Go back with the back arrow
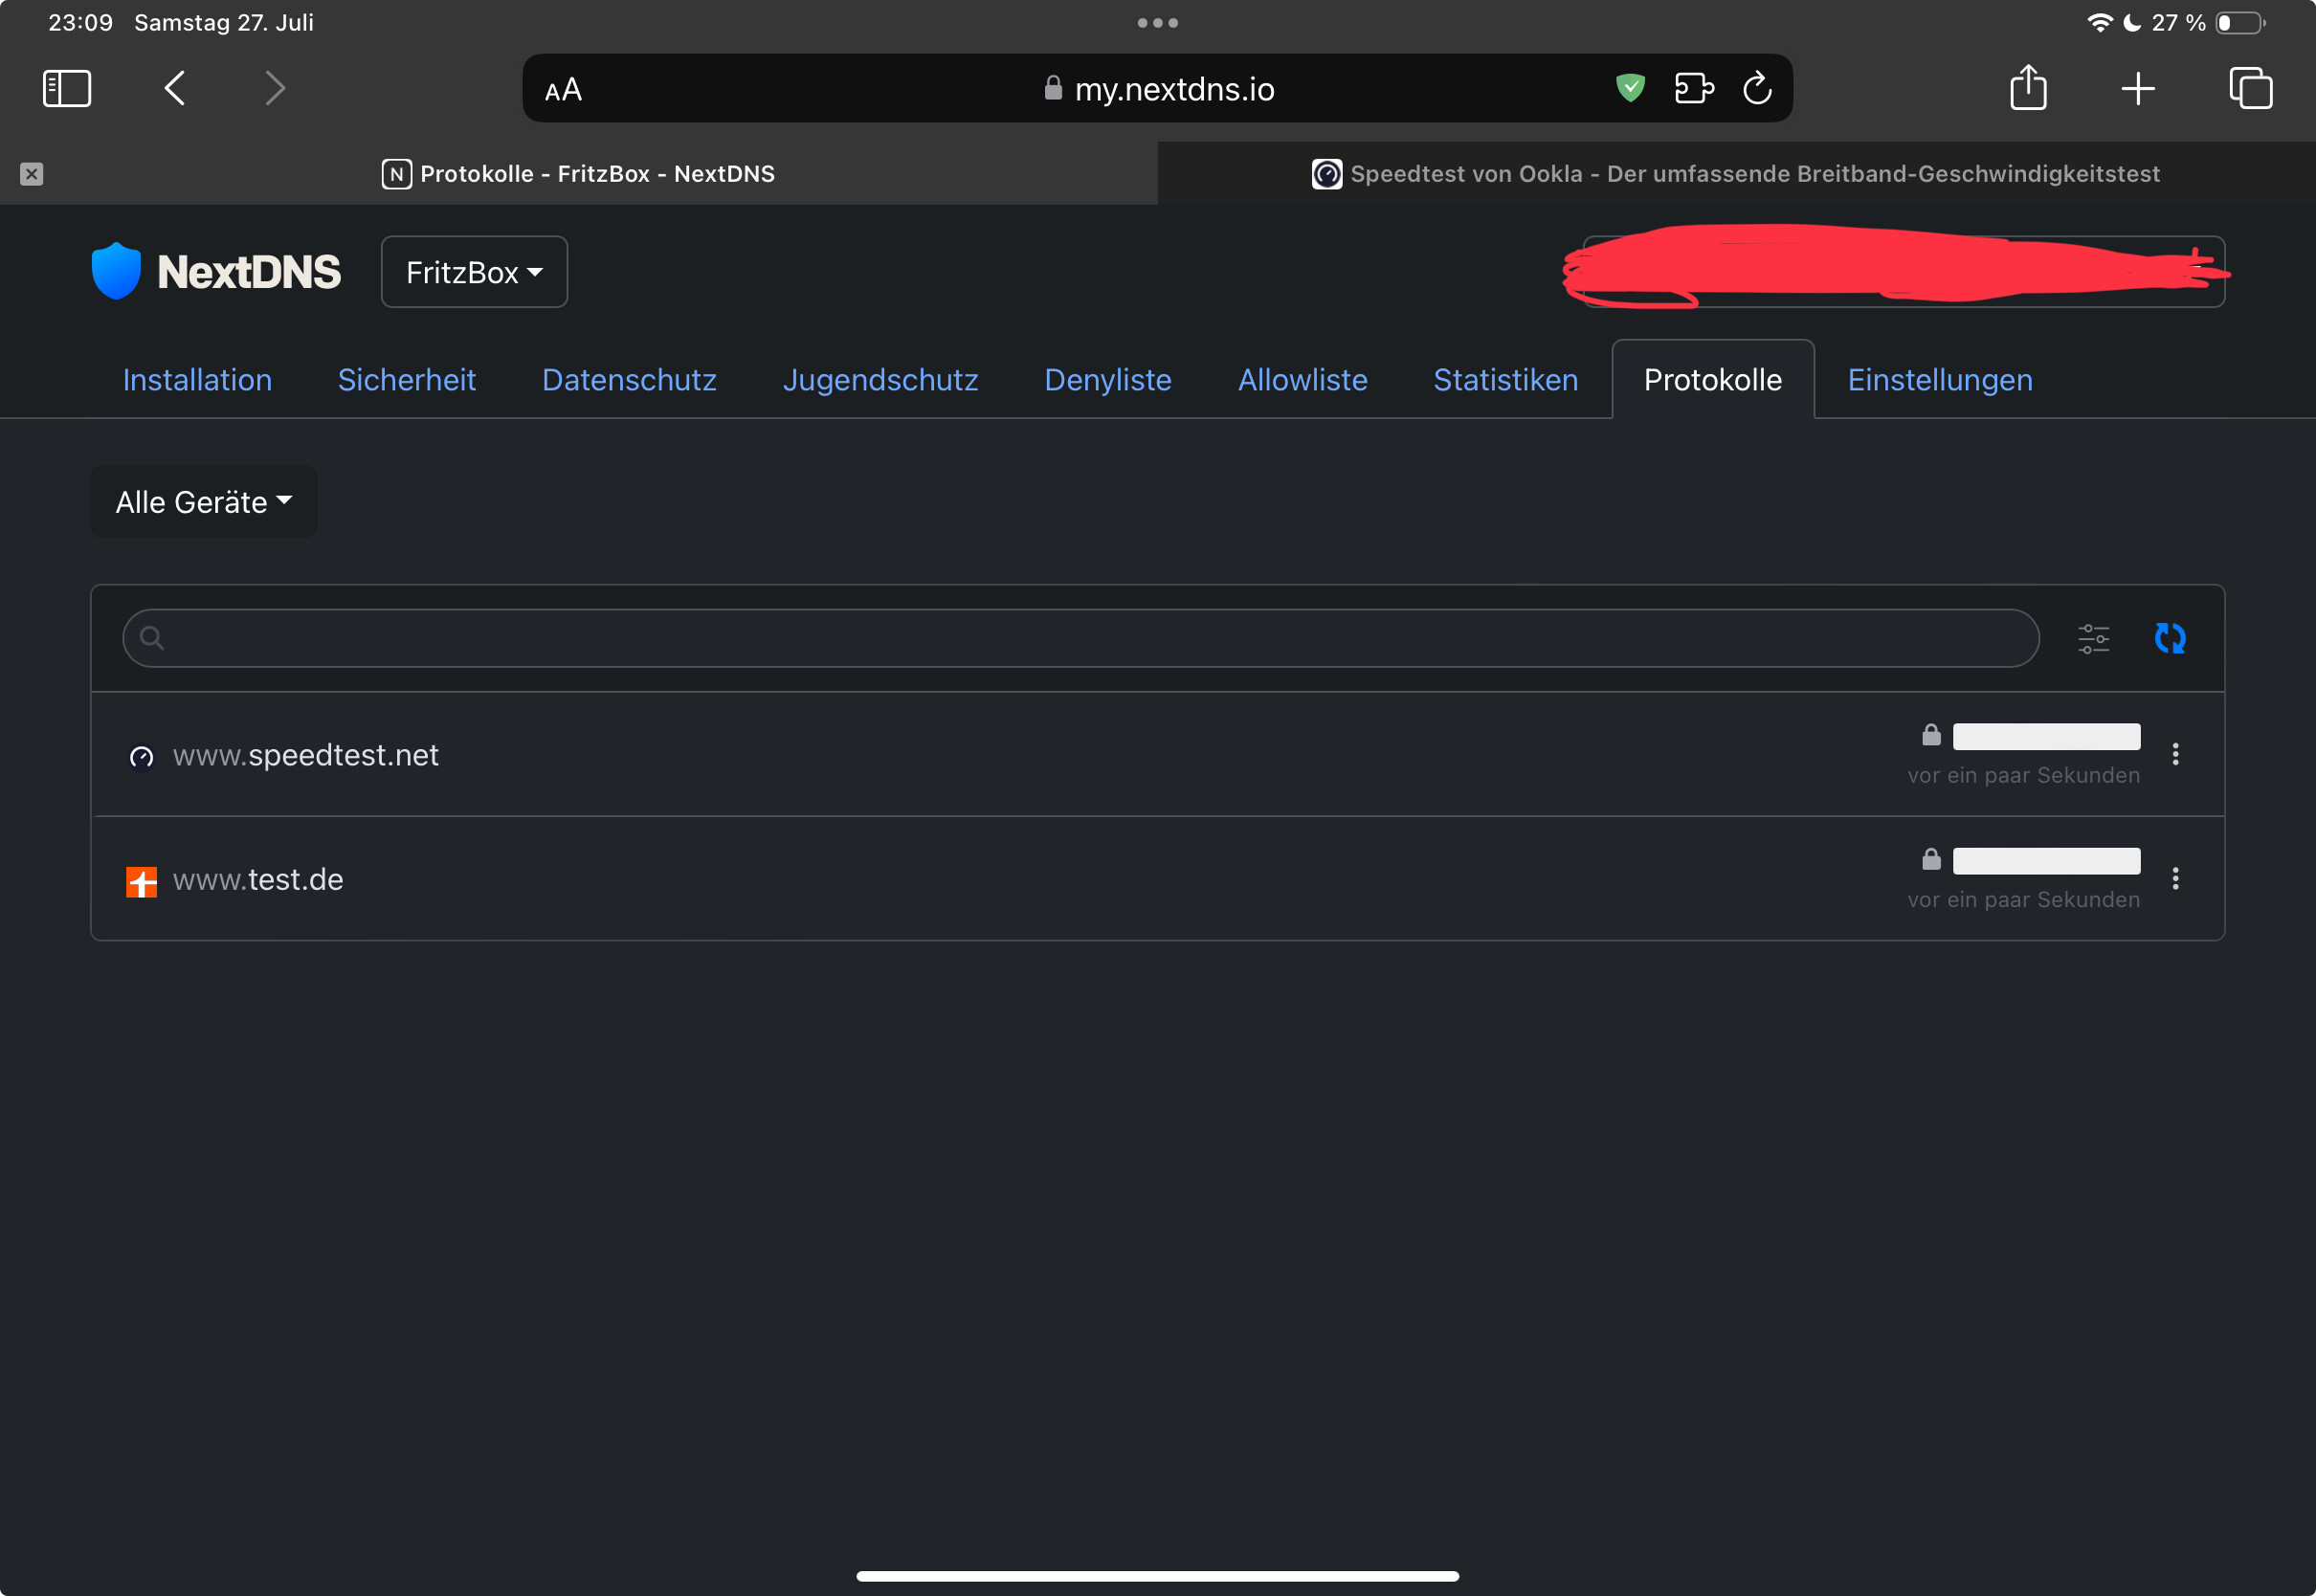The width and height of the screenshot is (2316, 1596). (175, 88)
